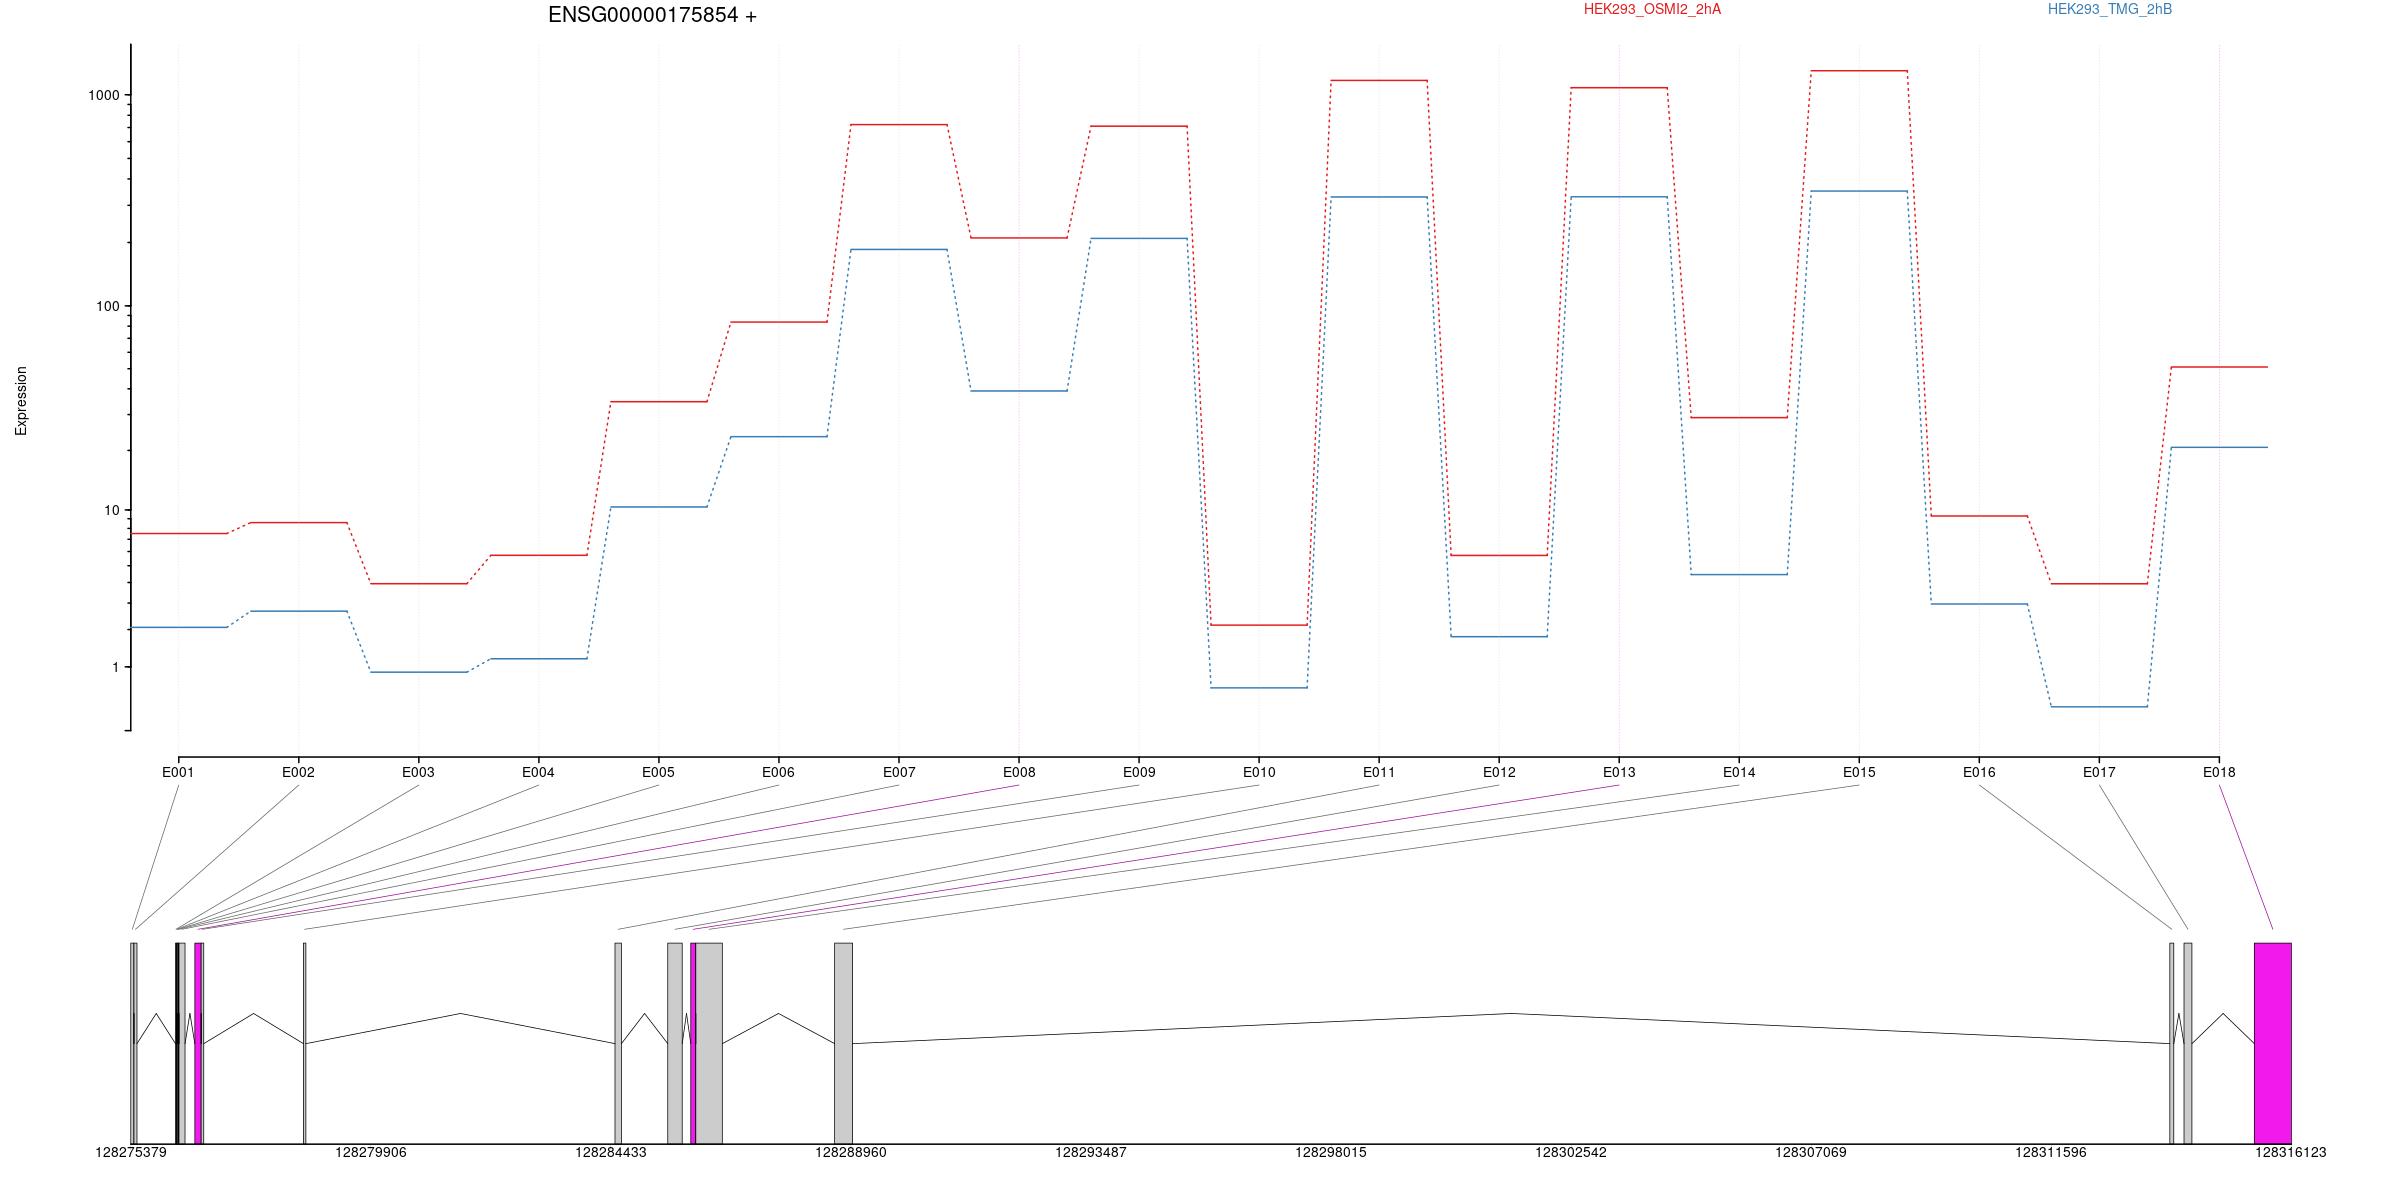Click the E009 exon label
Viewport: 2400px width, 1200px height.
pos(1139,772)
